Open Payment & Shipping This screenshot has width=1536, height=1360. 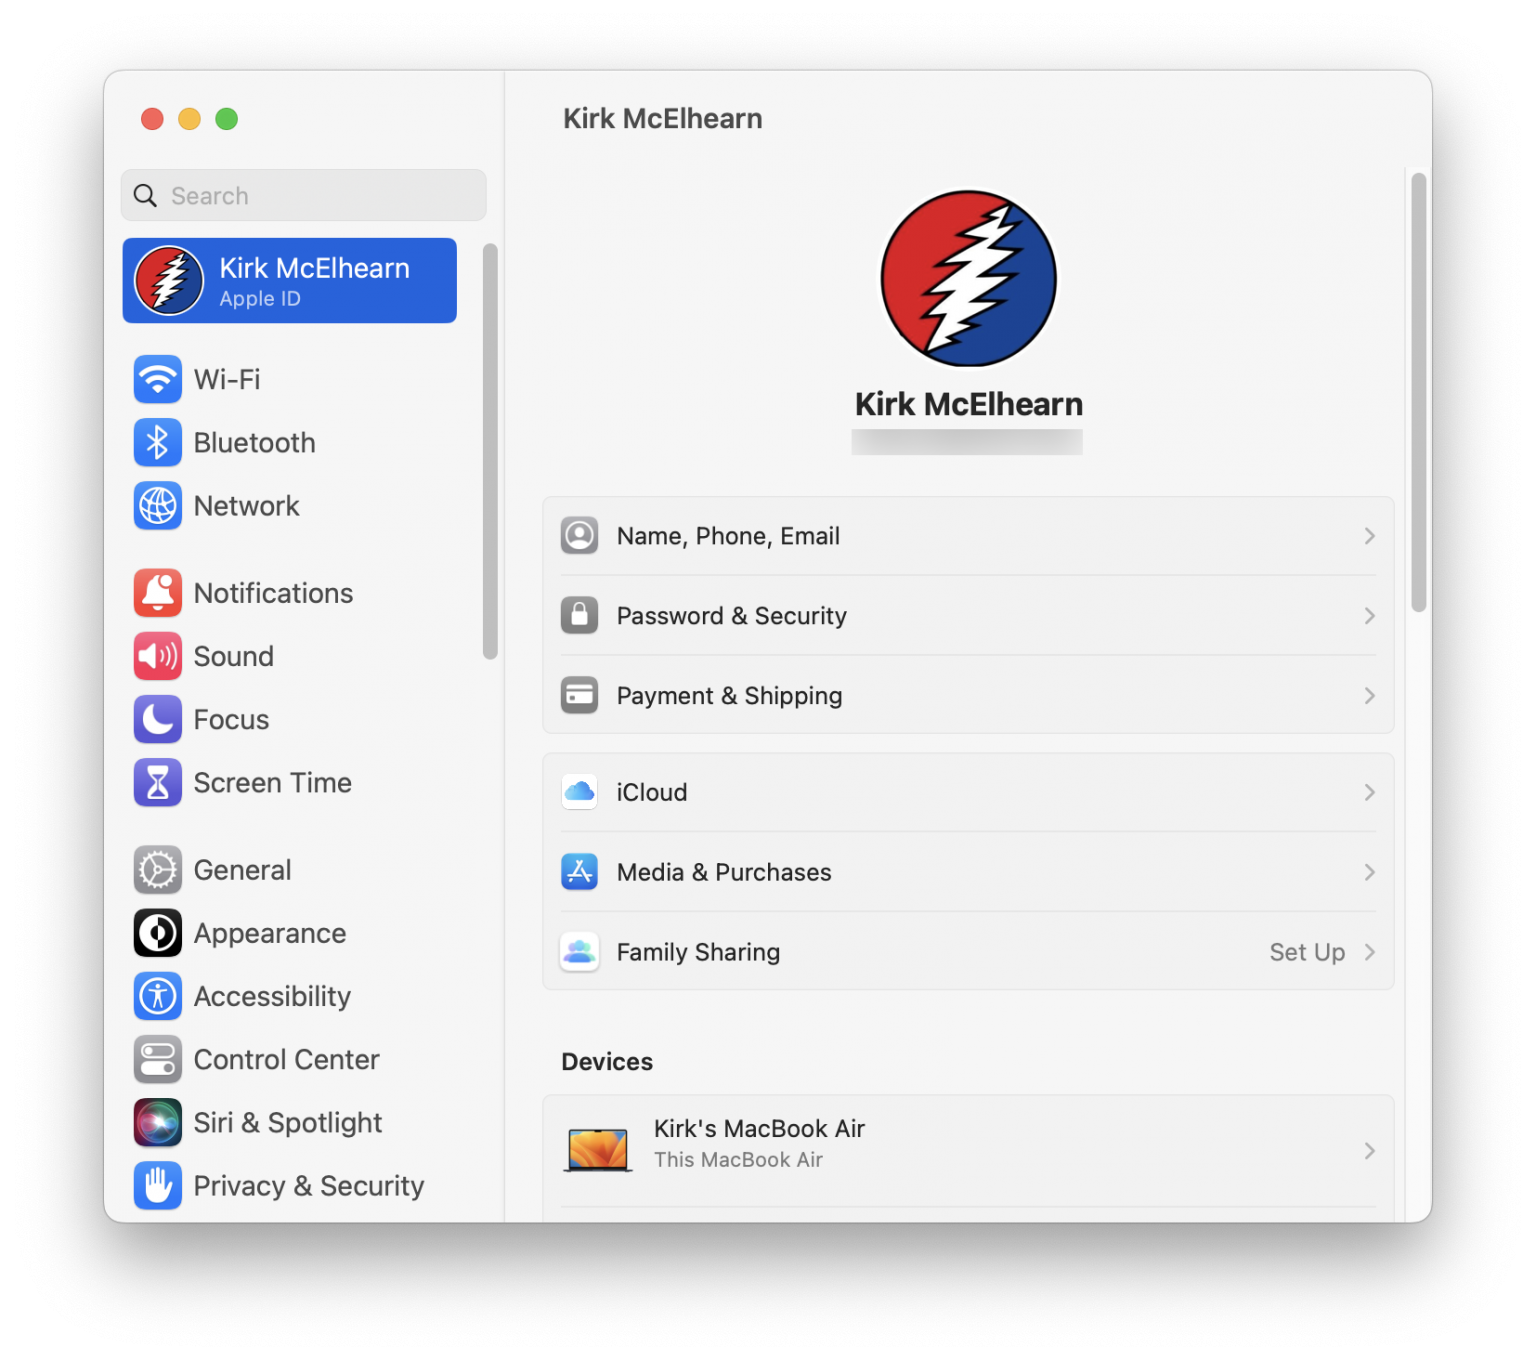pos(968,695)
